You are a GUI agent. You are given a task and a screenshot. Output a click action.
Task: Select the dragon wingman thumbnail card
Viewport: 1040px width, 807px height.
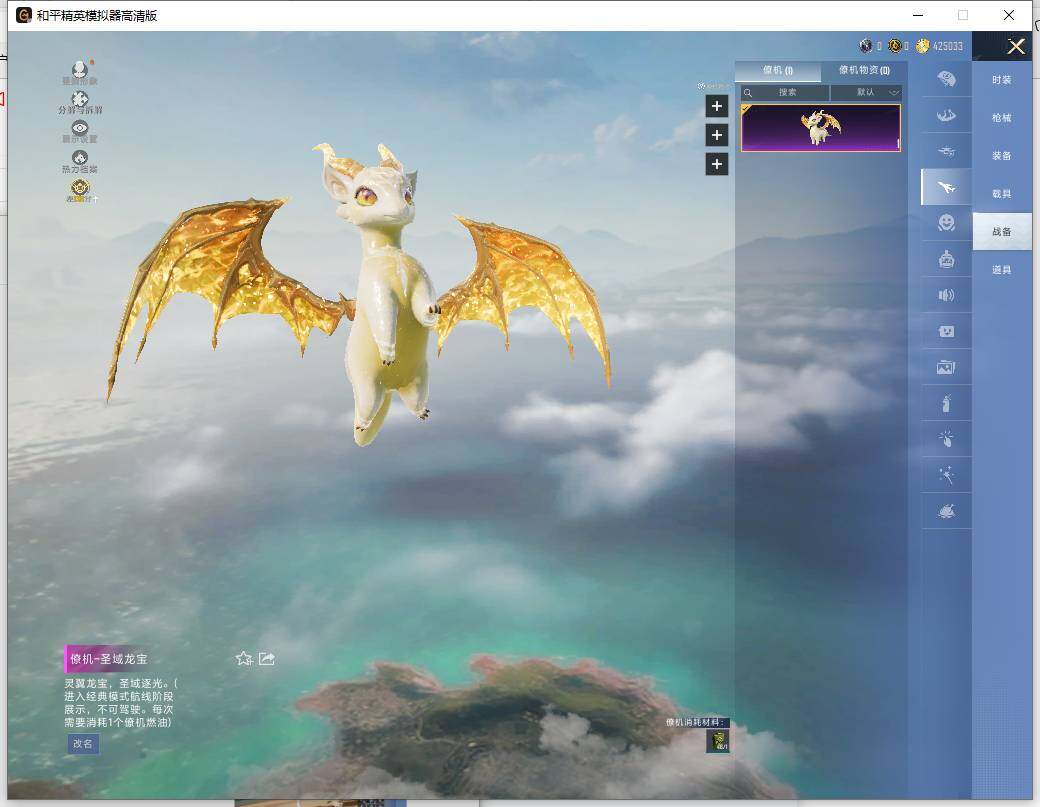[820, 128]
